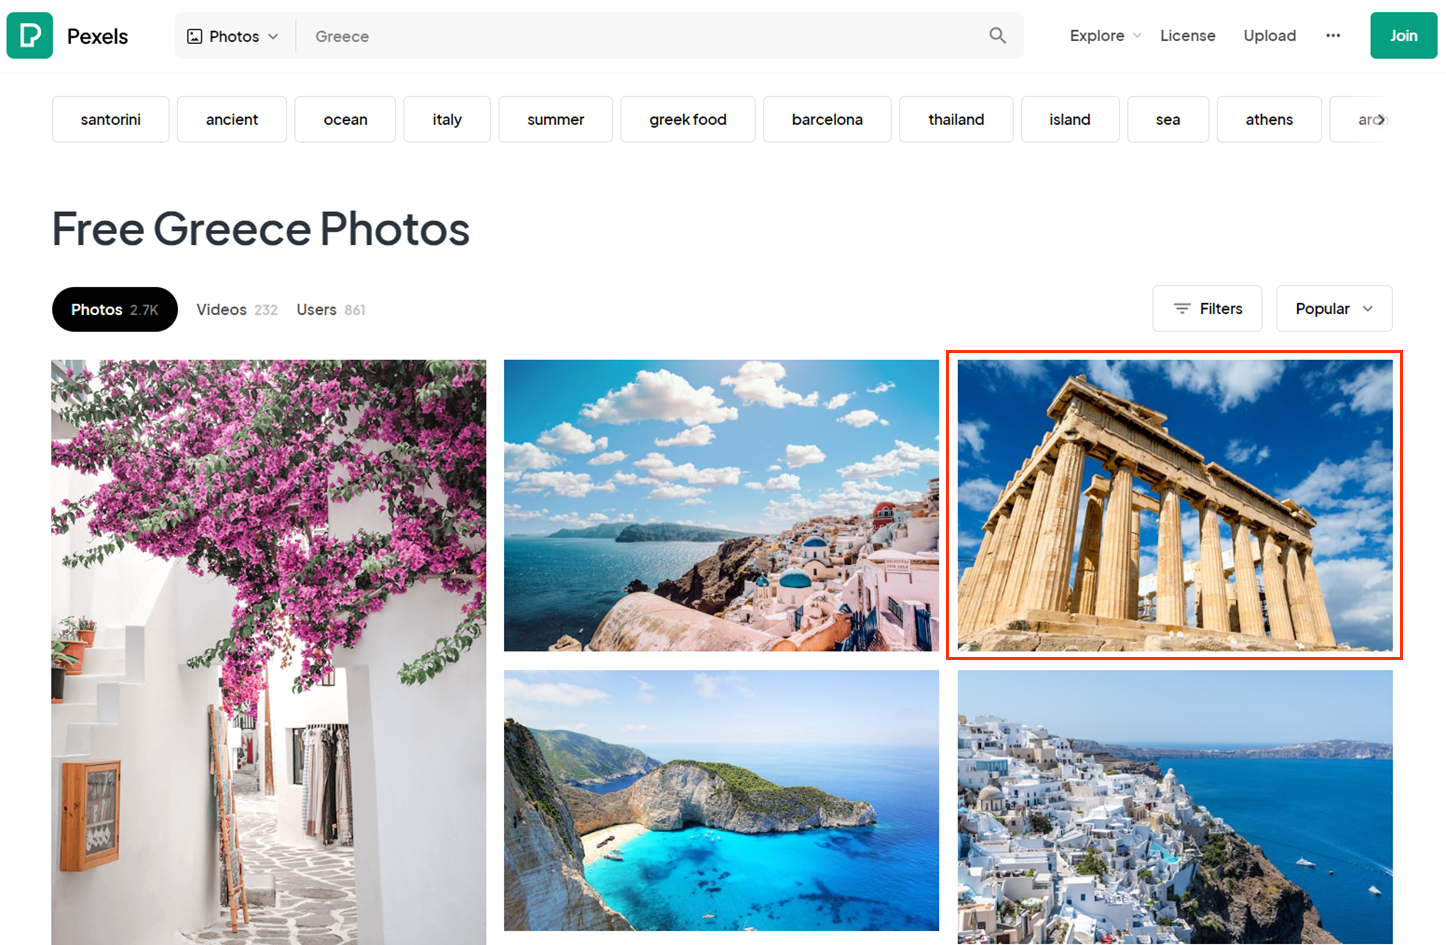1446x945 pixels.
Task: Open the pink bougainvillea alley photo
Action: click(269, 652)
